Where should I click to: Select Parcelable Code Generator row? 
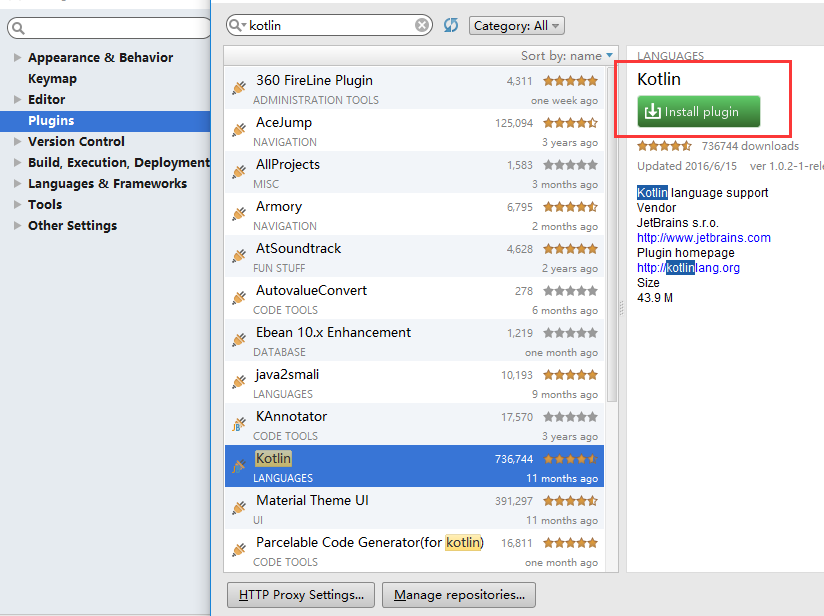(414, 550)
